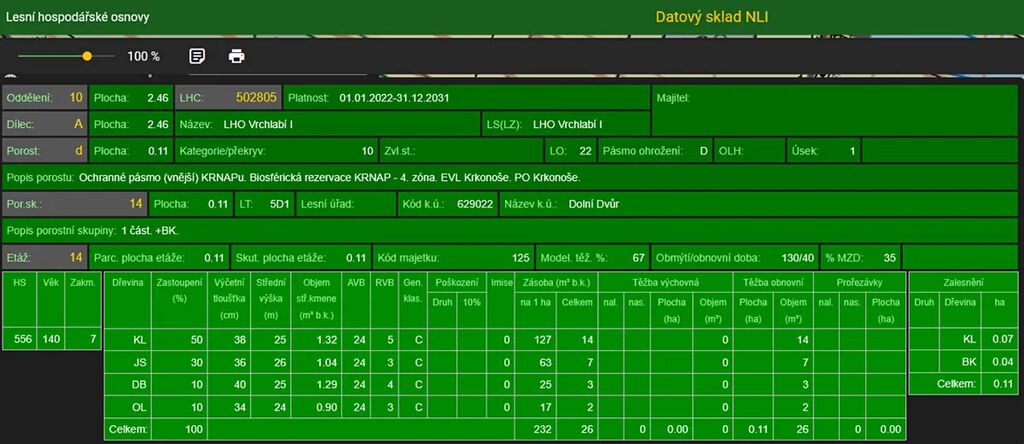Click the Por.sk. value 14
Viewport: 1024px width, 444px height.
(136, 204)
